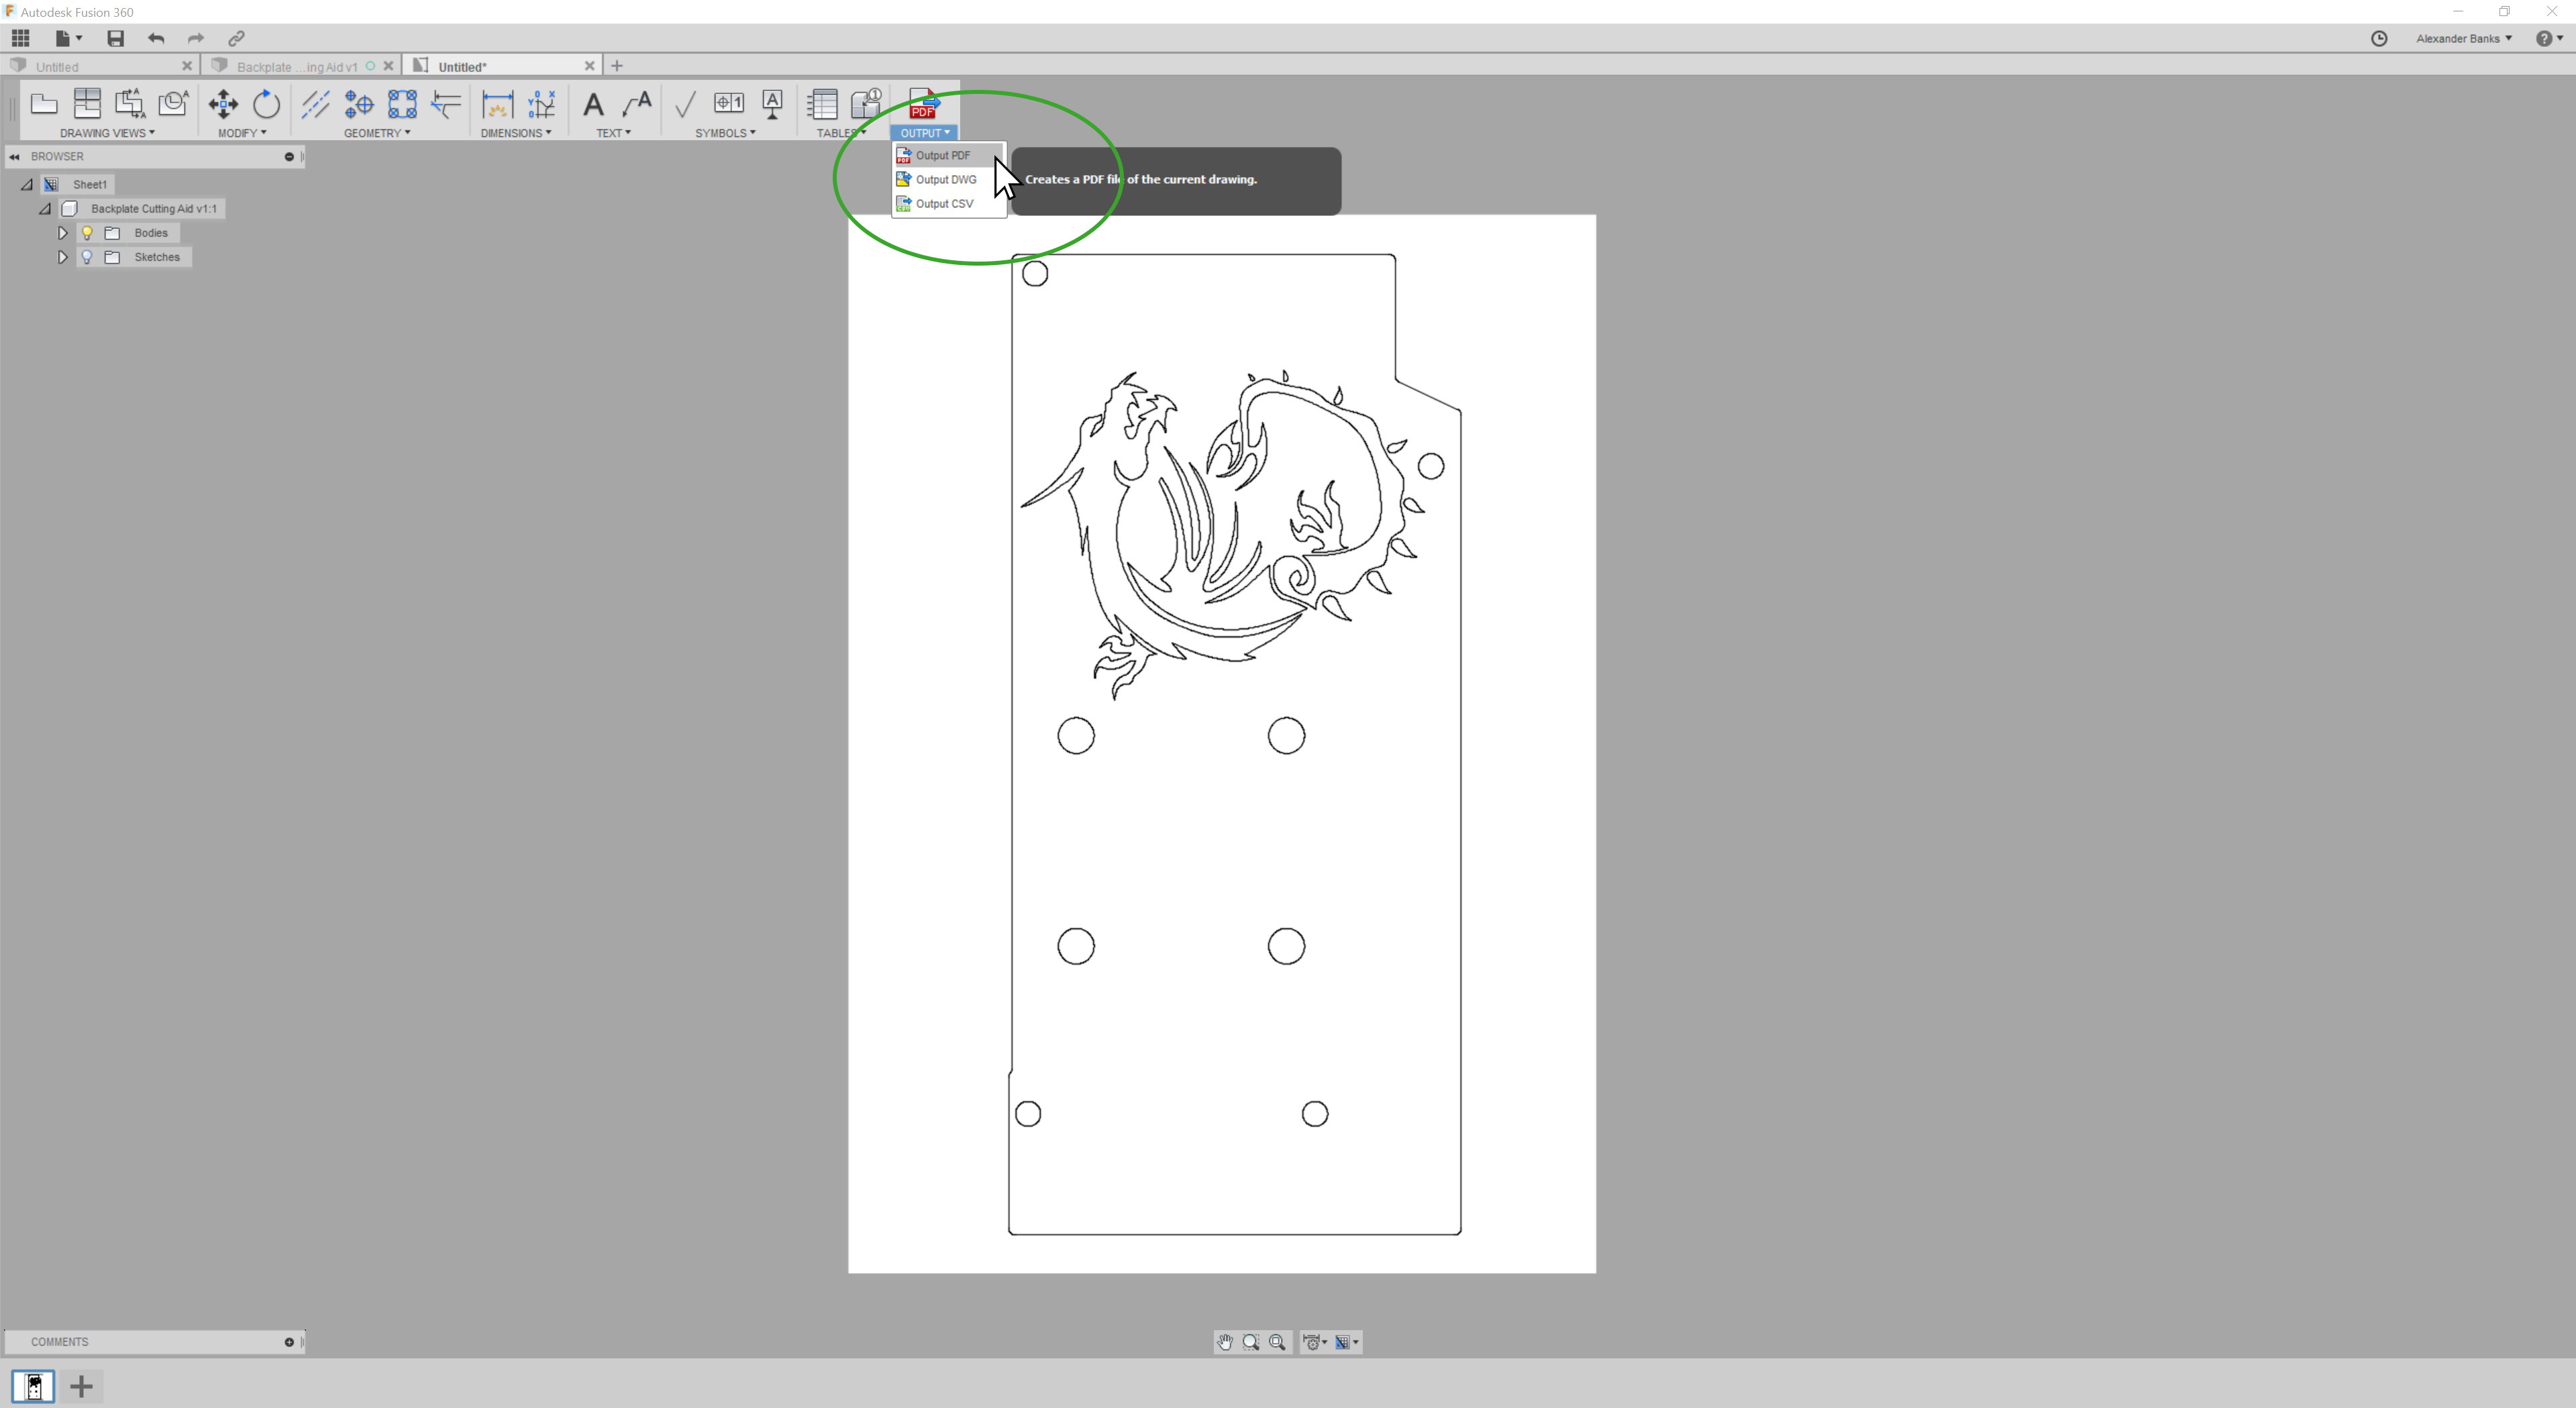Screen dimensions: 2576x1408
Task: Toggle the Comments panel pin dot
Action: click(289, 1342)
